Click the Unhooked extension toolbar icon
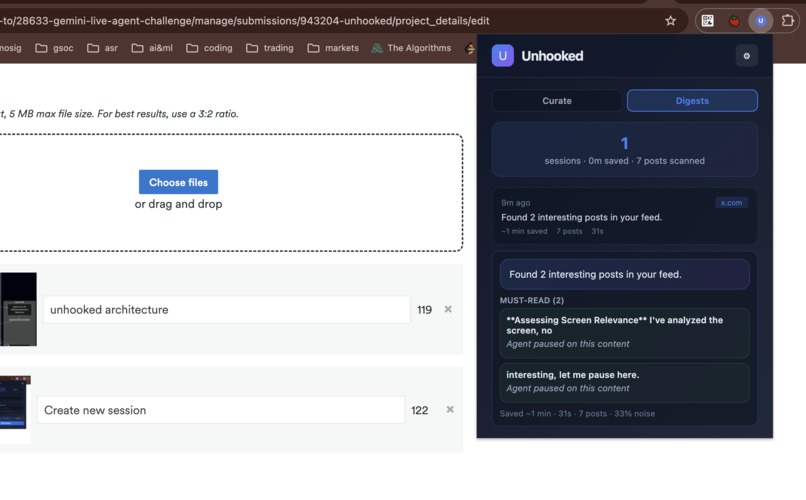This screenshot has width=806, height=500. (x=761, y=21)
